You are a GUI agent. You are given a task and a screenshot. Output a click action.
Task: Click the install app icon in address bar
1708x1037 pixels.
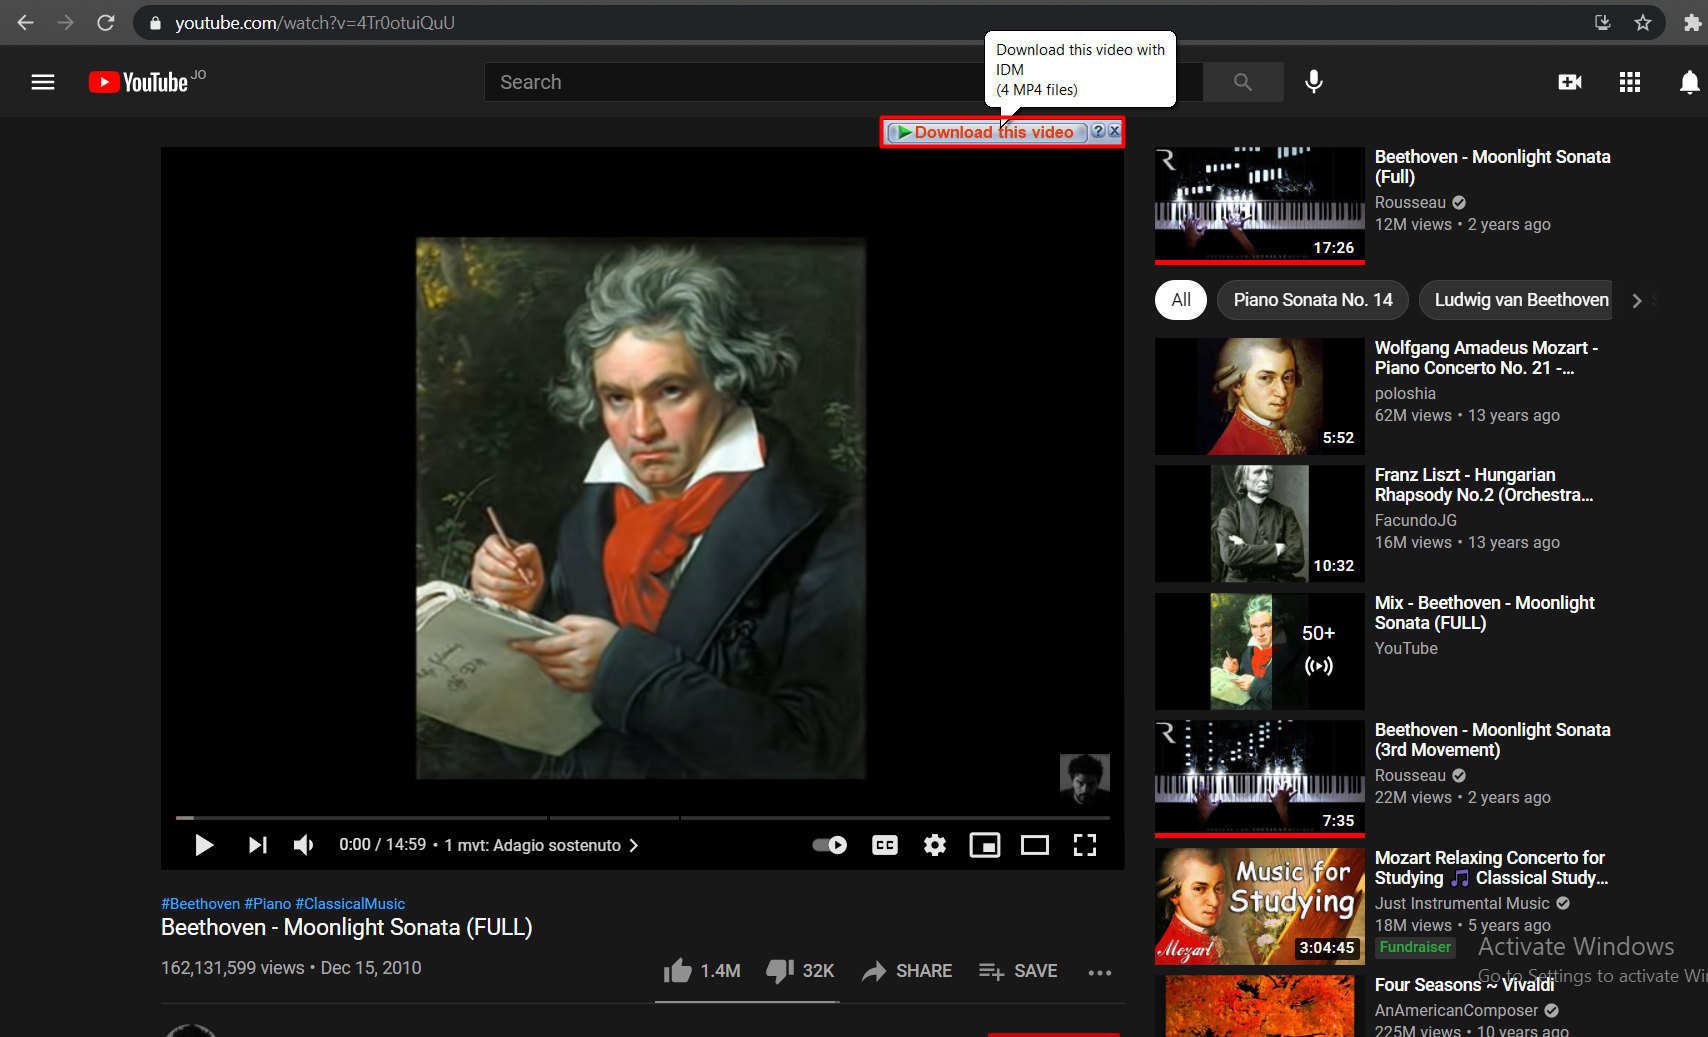pyautogui.click(x=1602, y=22)
